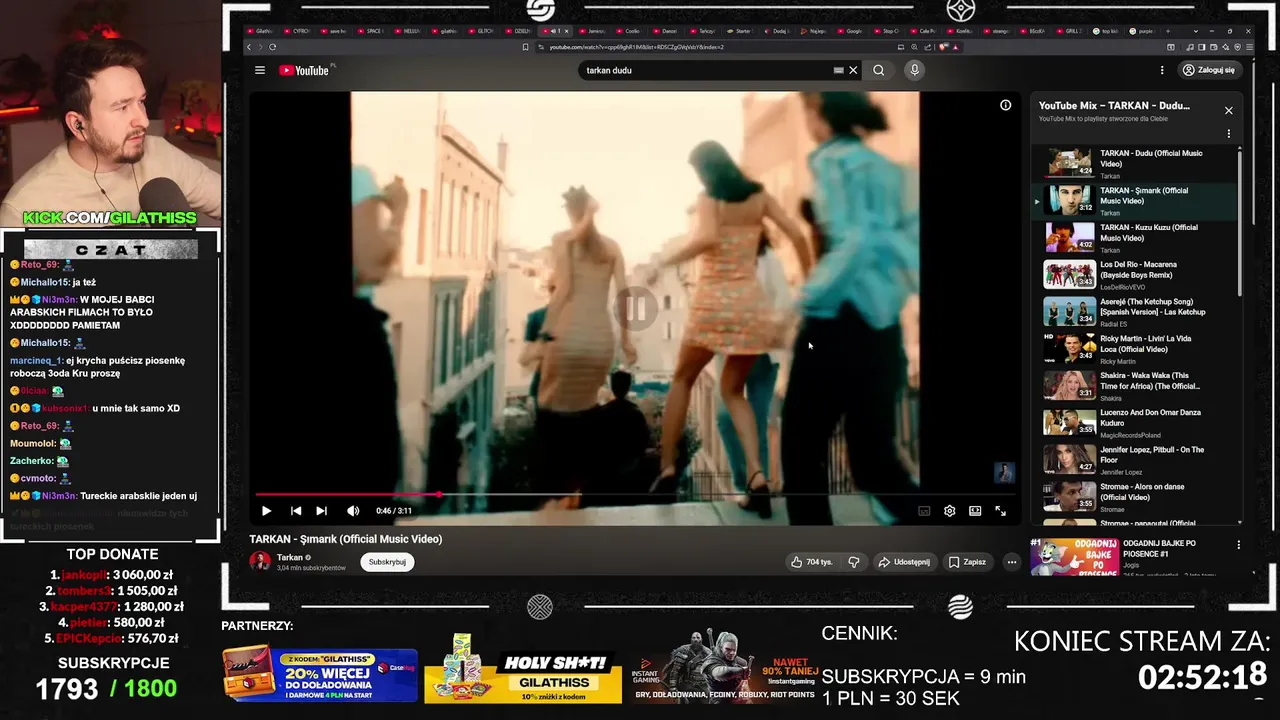
Task: Switch to the 'Starter' browser tab
Action: pos(742,31)
